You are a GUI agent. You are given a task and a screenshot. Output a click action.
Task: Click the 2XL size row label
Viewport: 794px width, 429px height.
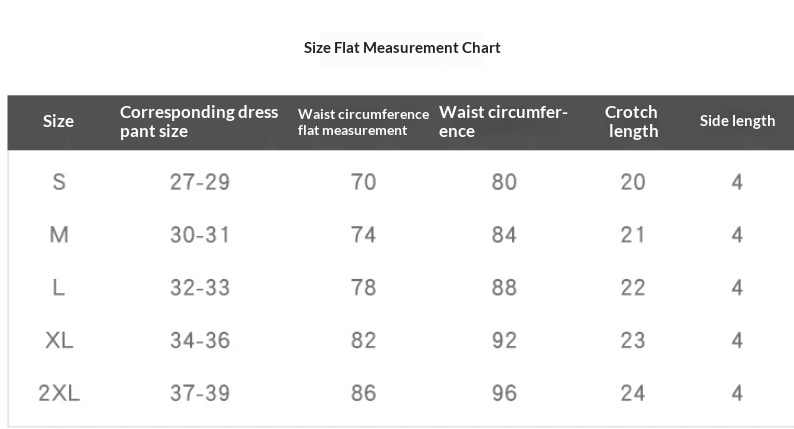[x=59, y=393]
